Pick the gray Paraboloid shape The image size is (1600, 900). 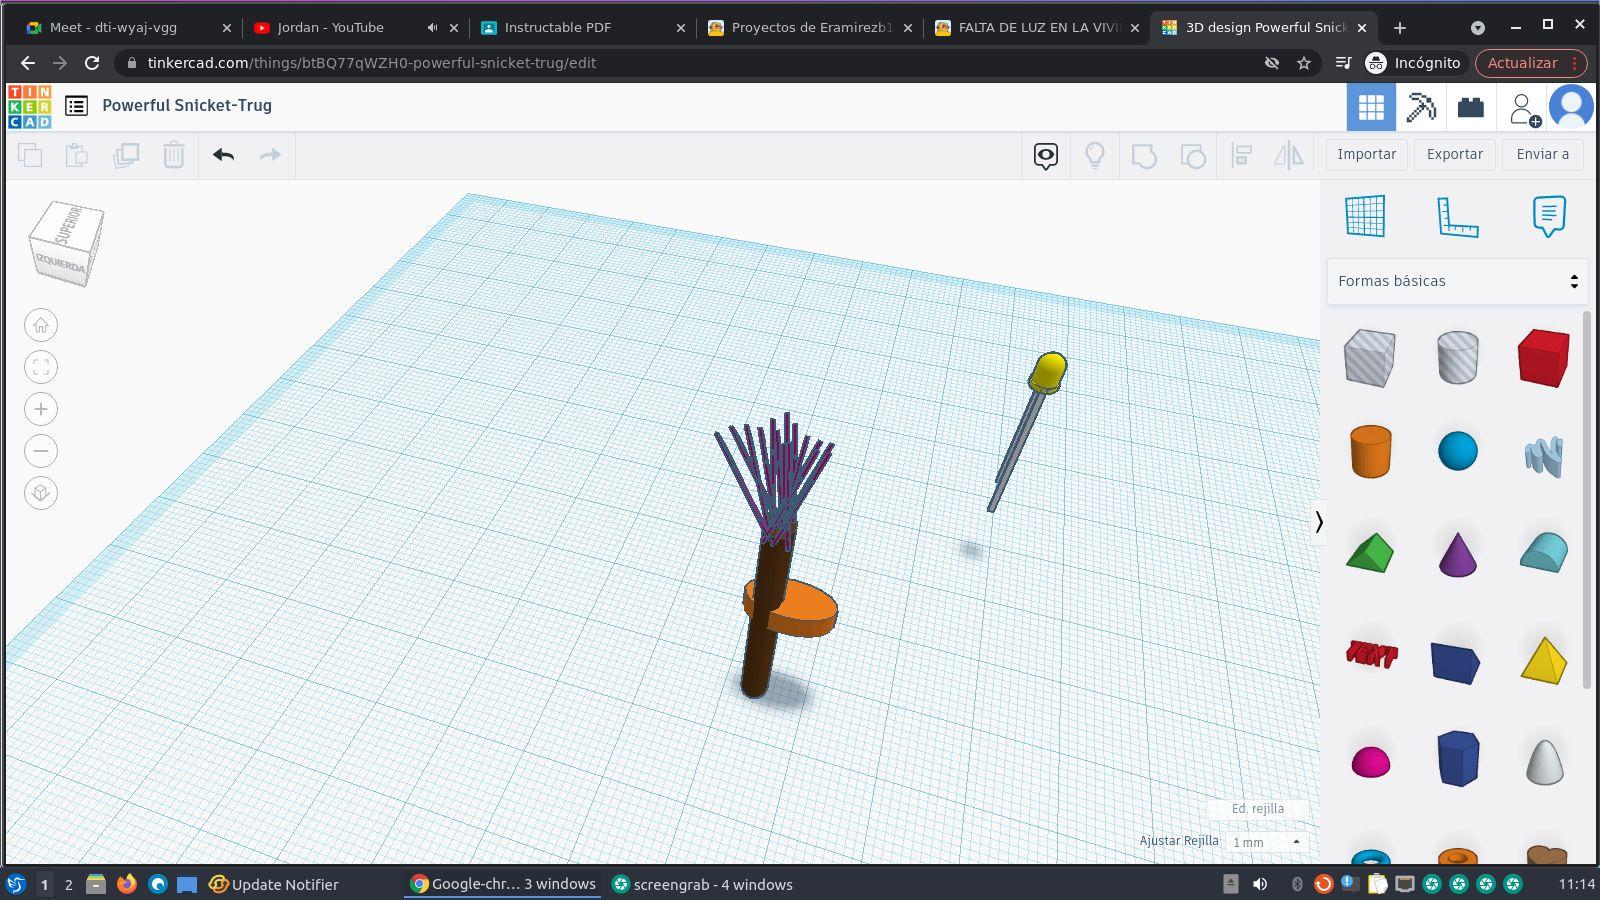click(x=1544, y=761)
